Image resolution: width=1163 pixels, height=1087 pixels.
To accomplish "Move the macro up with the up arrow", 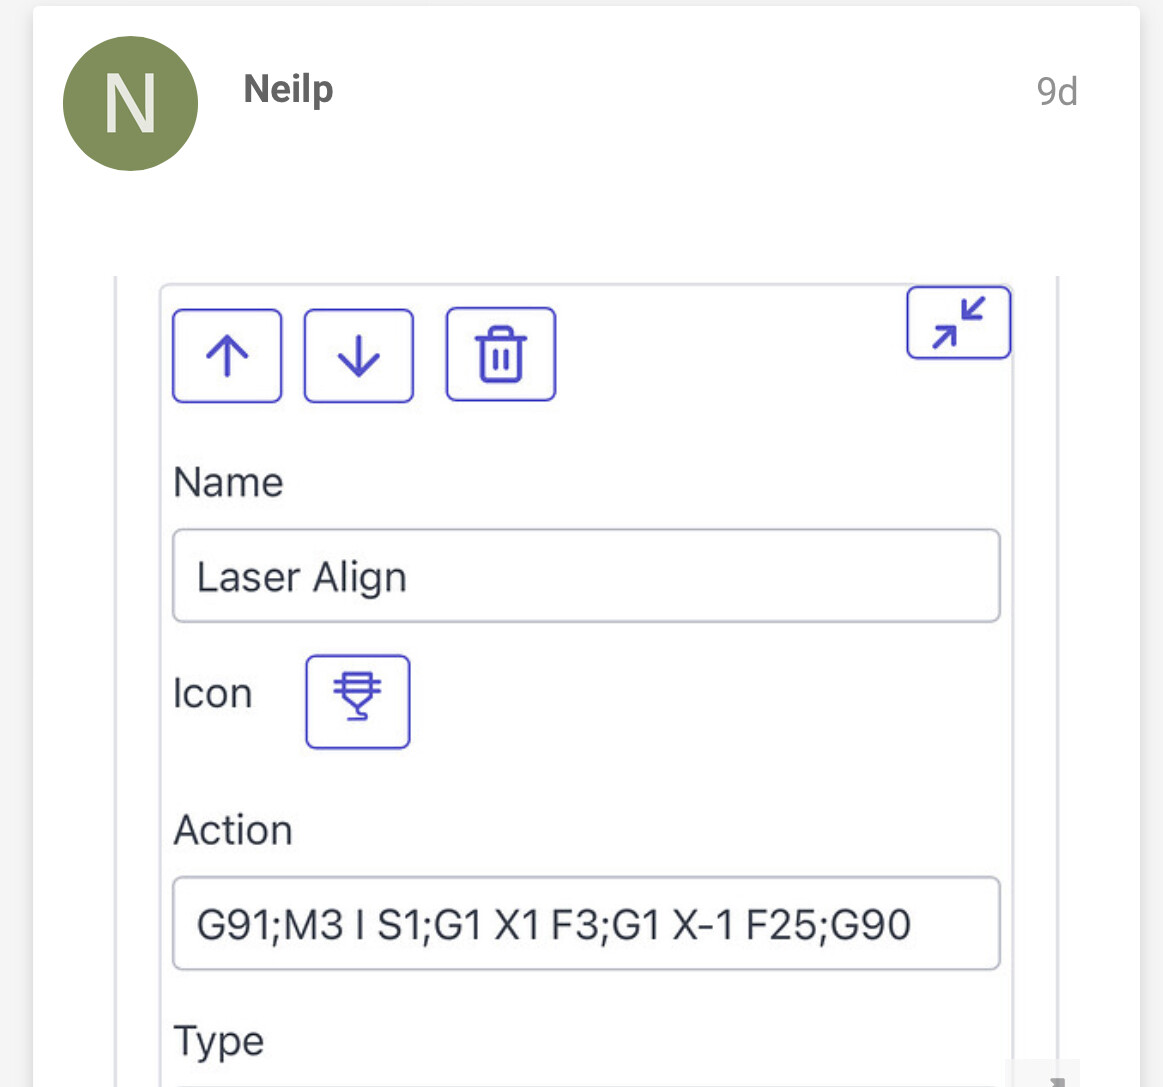I will coord(227,356).
